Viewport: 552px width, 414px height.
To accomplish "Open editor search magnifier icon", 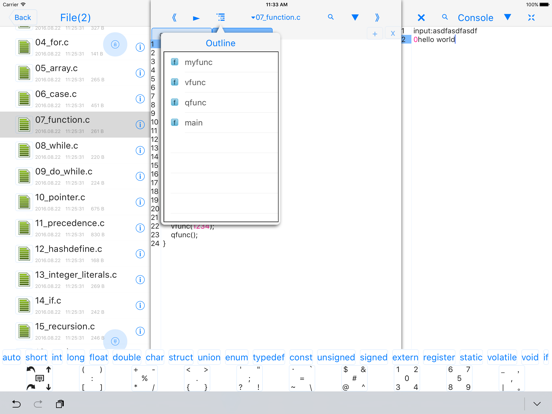I will tap(331, 17).
